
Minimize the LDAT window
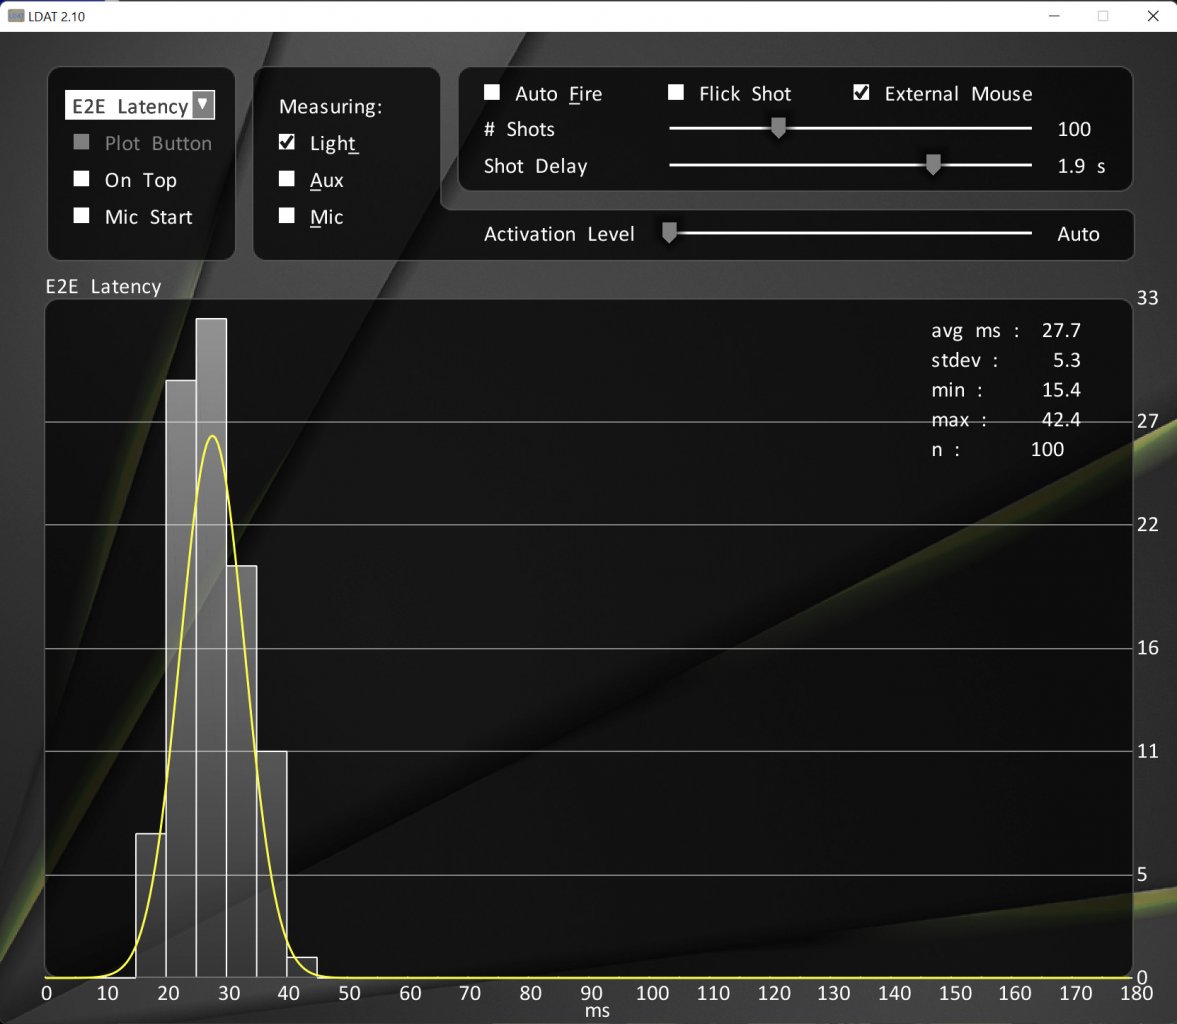pos(1054,16)
